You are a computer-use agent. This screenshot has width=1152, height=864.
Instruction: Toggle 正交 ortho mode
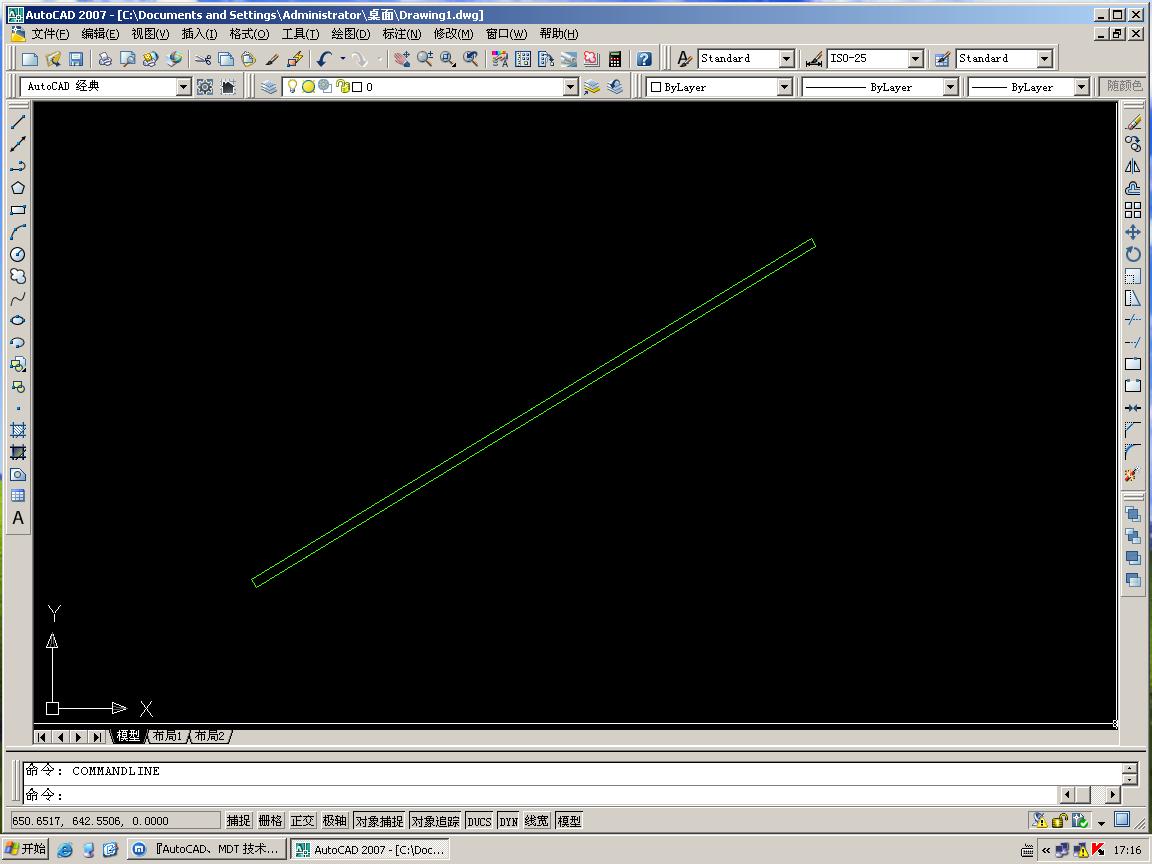pos(302,821)
